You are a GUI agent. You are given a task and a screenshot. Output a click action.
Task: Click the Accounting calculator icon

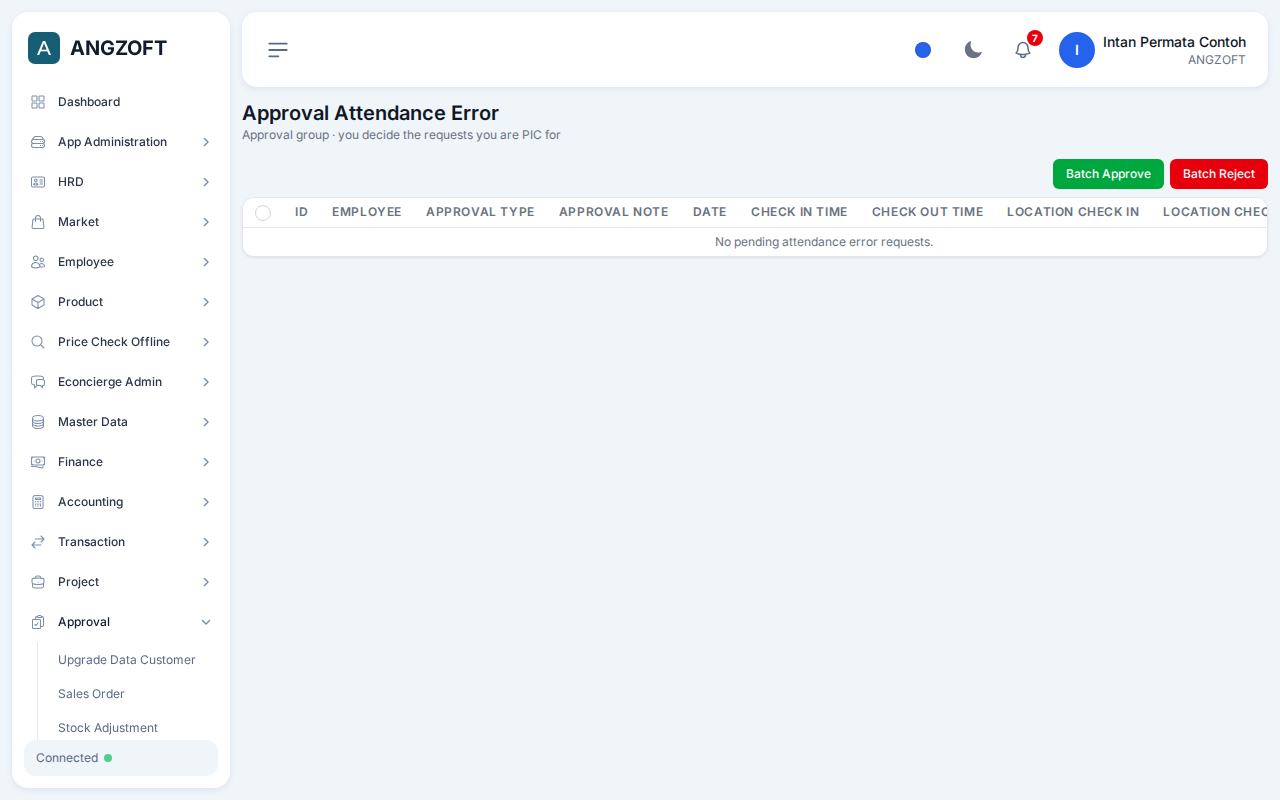(x=38, y=502)
